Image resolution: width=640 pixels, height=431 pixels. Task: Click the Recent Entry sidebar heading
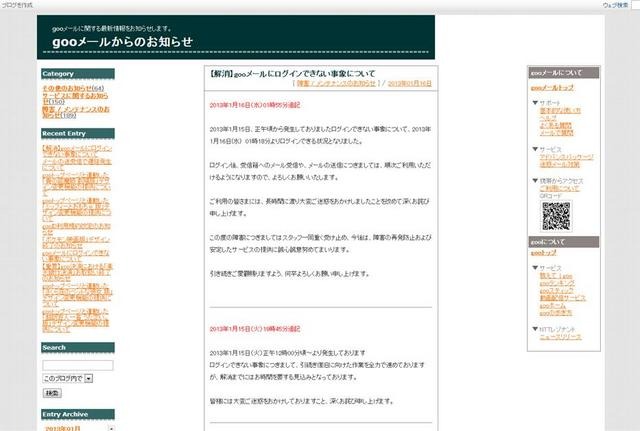[78, 133]
